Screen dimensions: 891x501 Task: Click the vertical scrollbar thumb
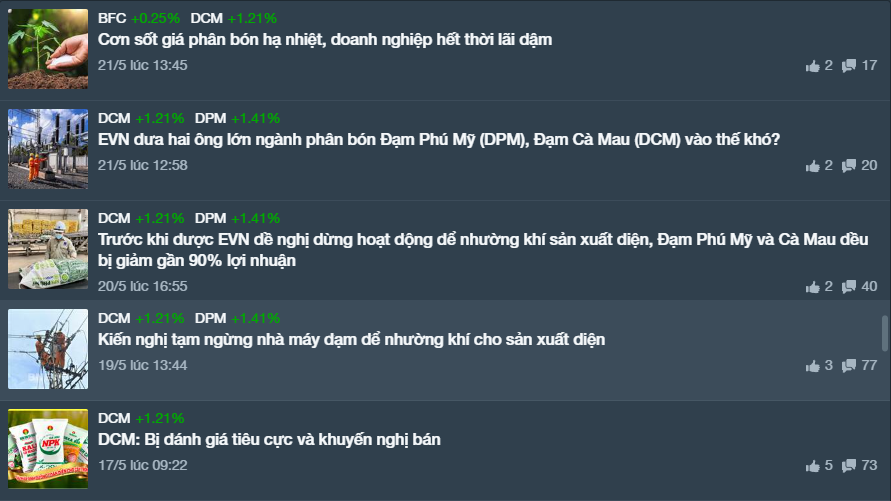[x=884, y=333]
